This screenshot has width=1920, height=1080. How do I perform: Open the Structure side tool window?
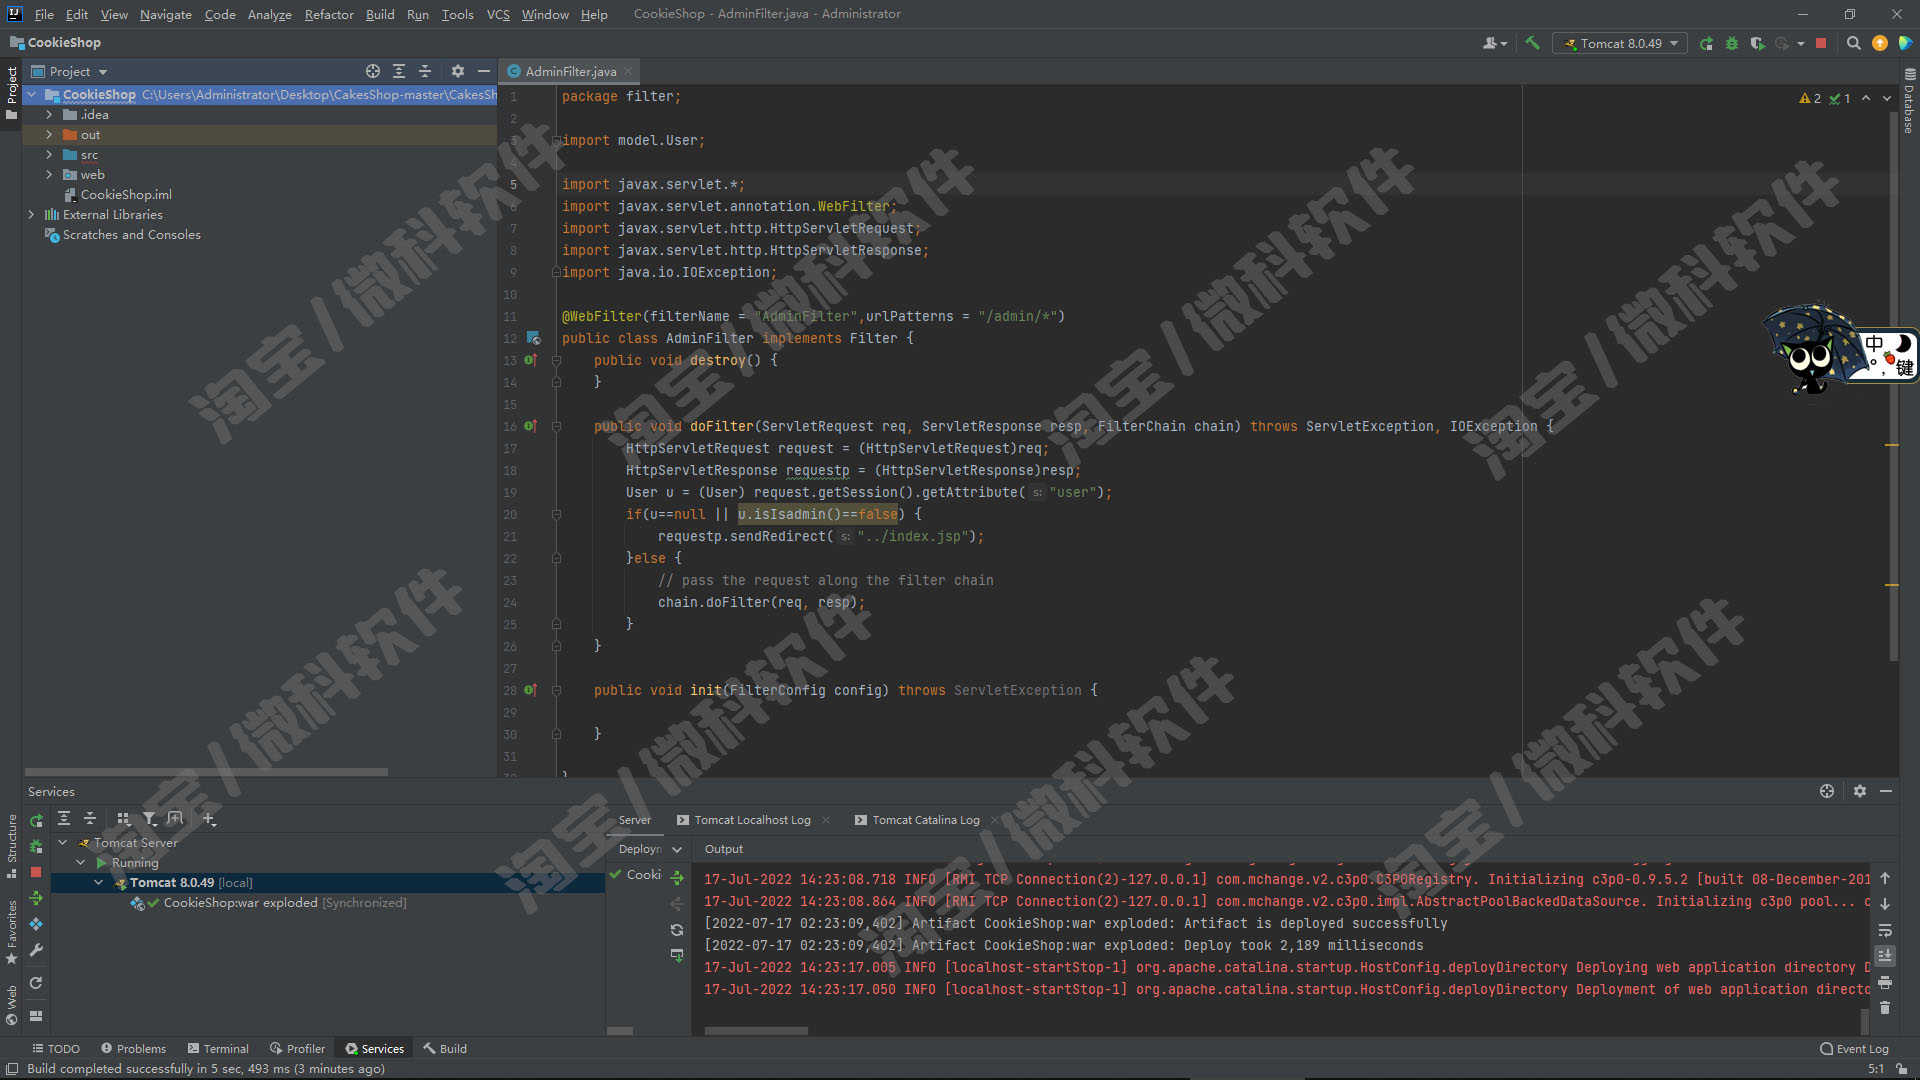(12, 845)
